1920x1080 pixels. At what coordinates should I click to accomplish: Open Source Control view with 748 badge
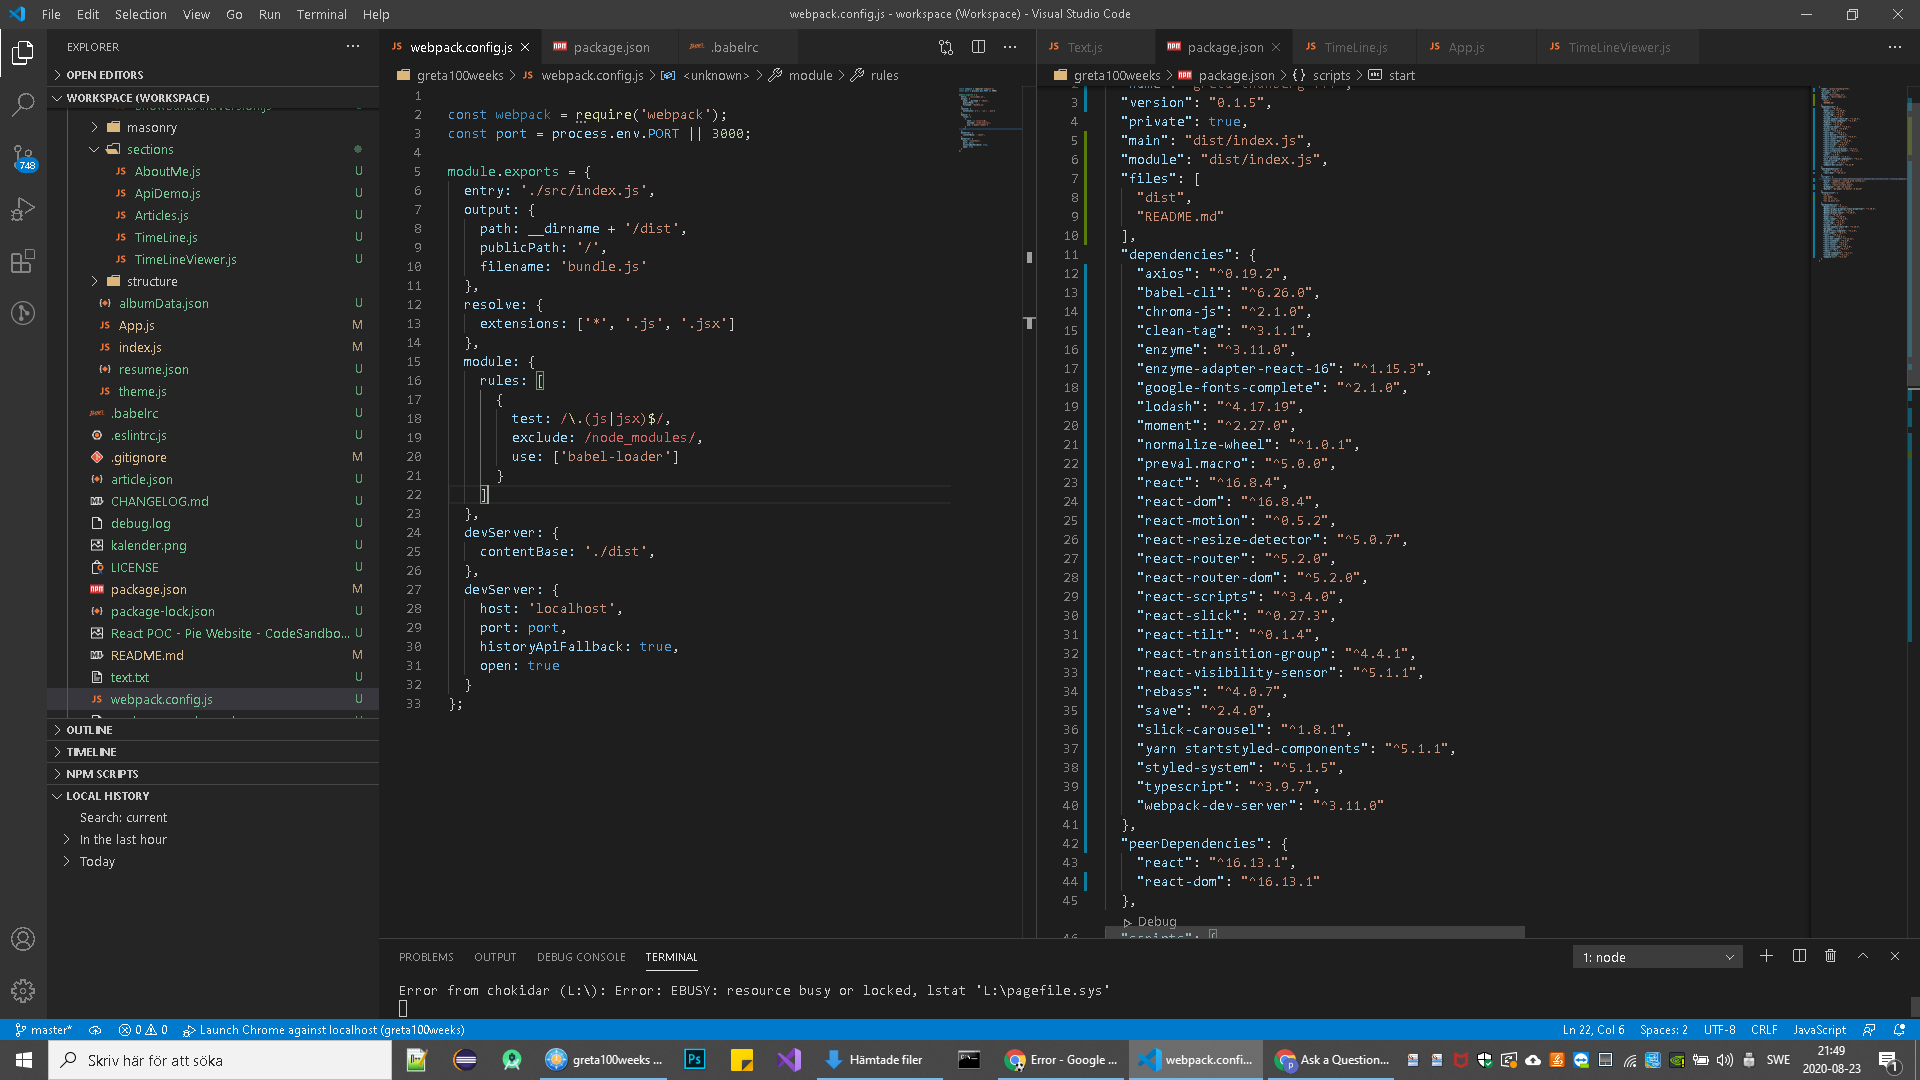[x=23, y=157]
